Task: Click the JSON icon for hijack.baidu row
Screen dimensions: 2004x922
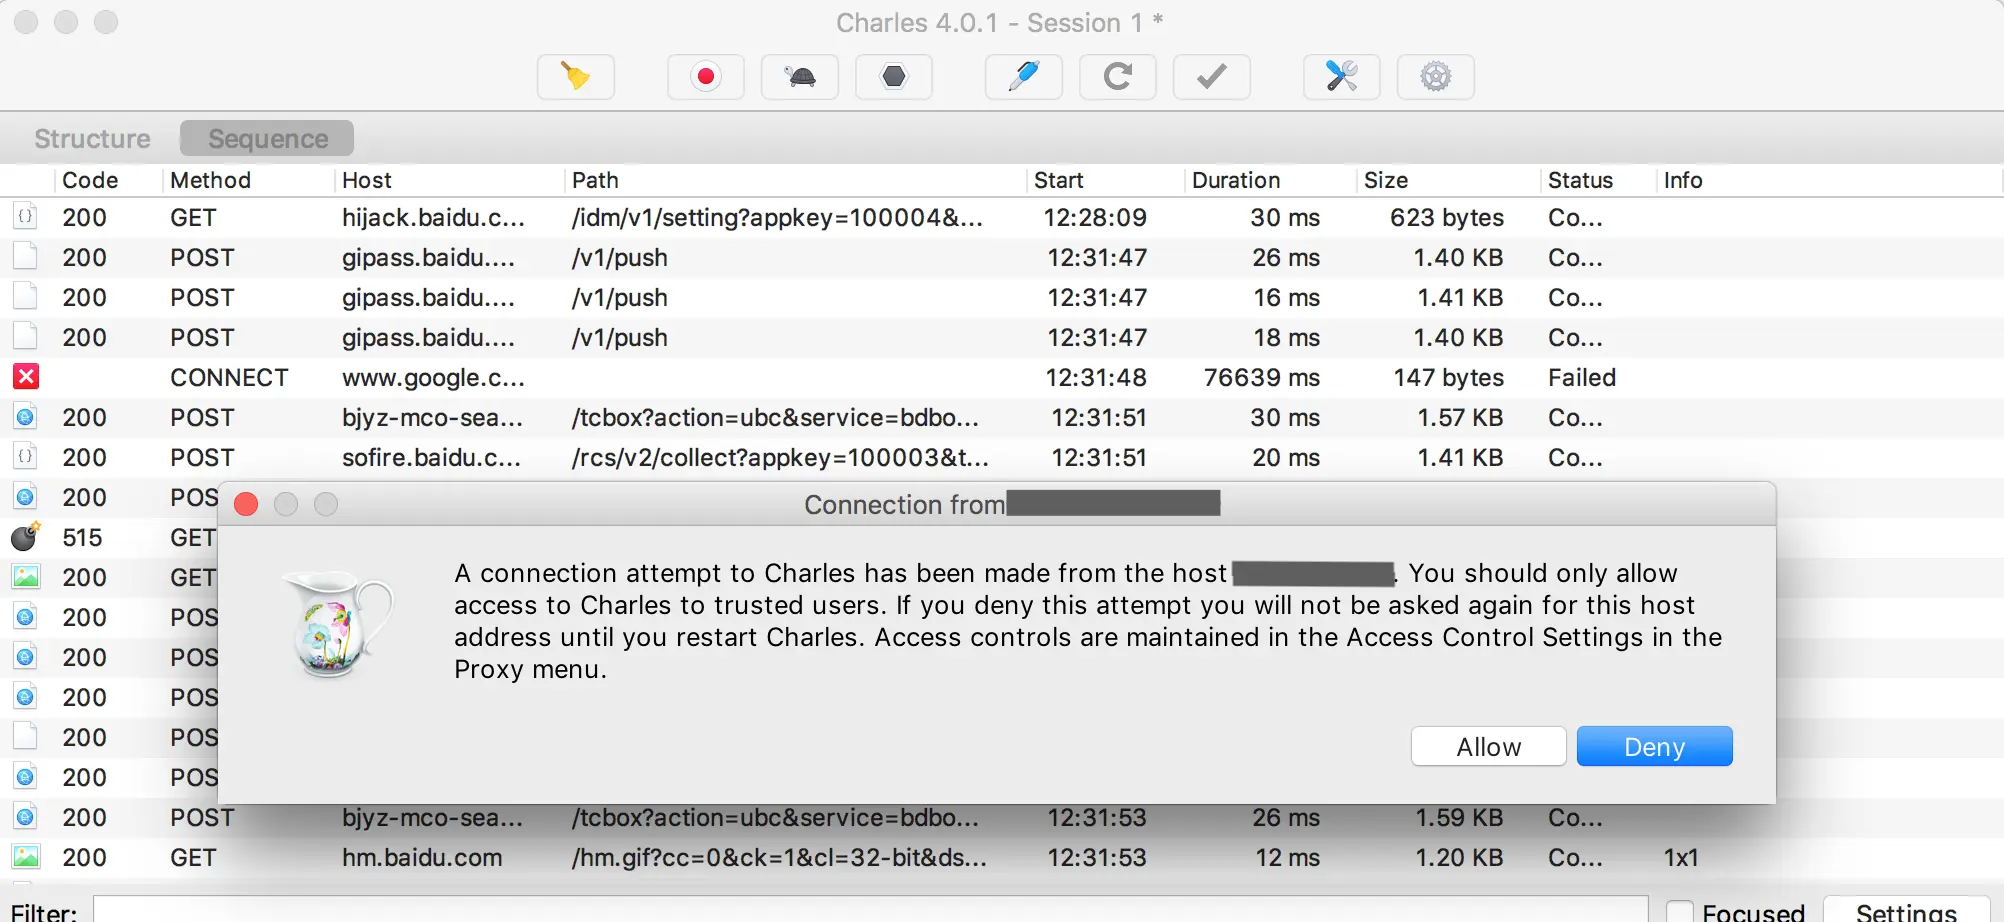Action: (26, 217)
